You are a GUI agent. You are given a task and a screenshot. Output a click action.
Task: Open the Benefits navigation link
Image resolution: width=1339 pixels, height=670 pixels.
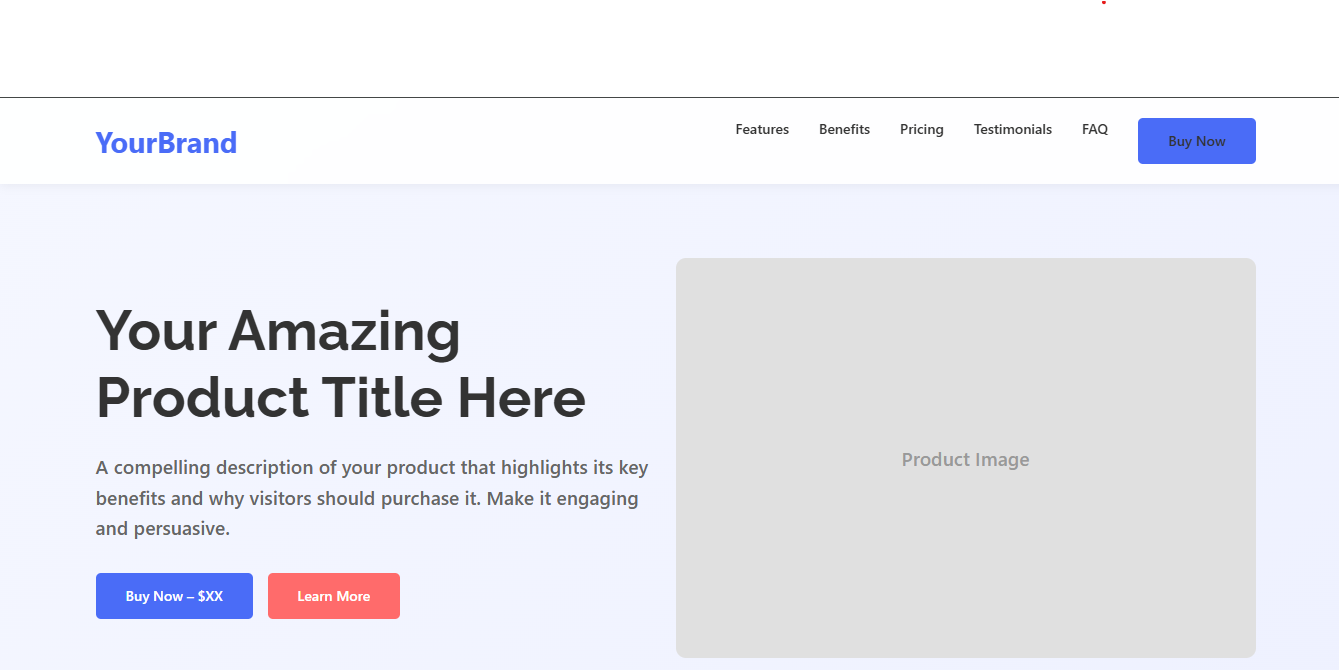click(x=843, y=129)
